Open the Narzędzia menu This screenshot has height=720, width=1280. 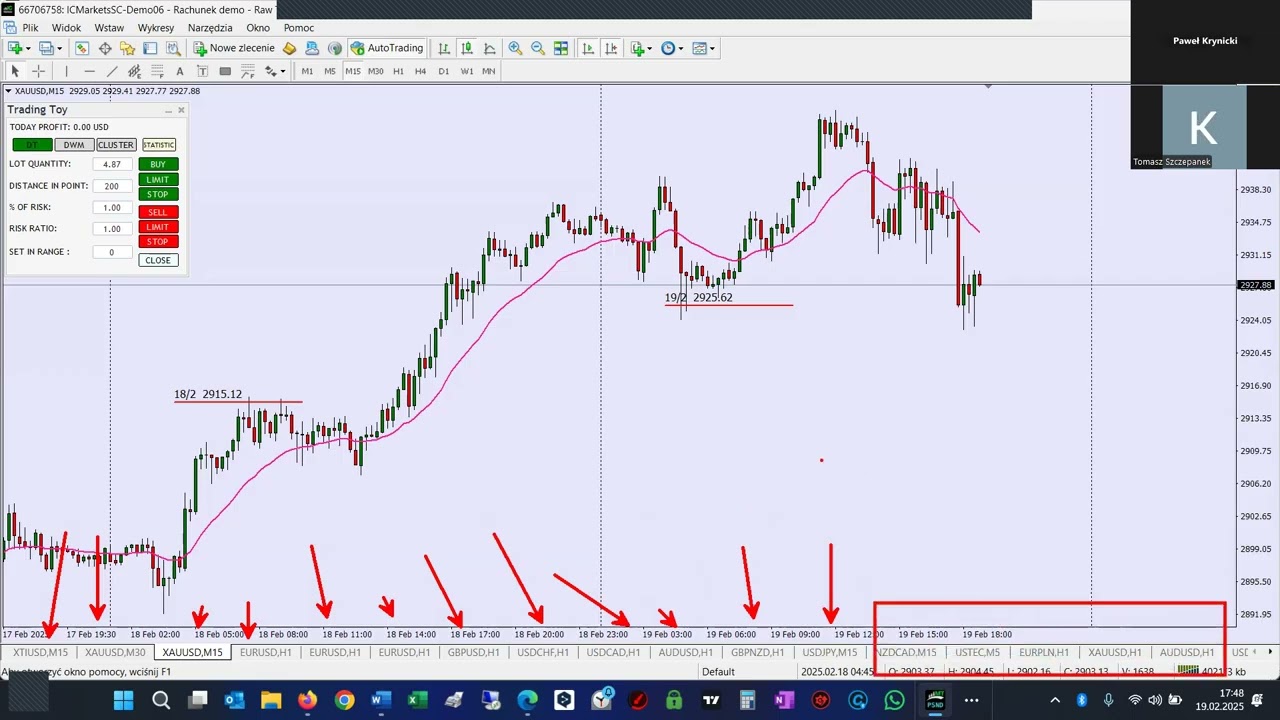pyautogui.click(x=210, y=28)
